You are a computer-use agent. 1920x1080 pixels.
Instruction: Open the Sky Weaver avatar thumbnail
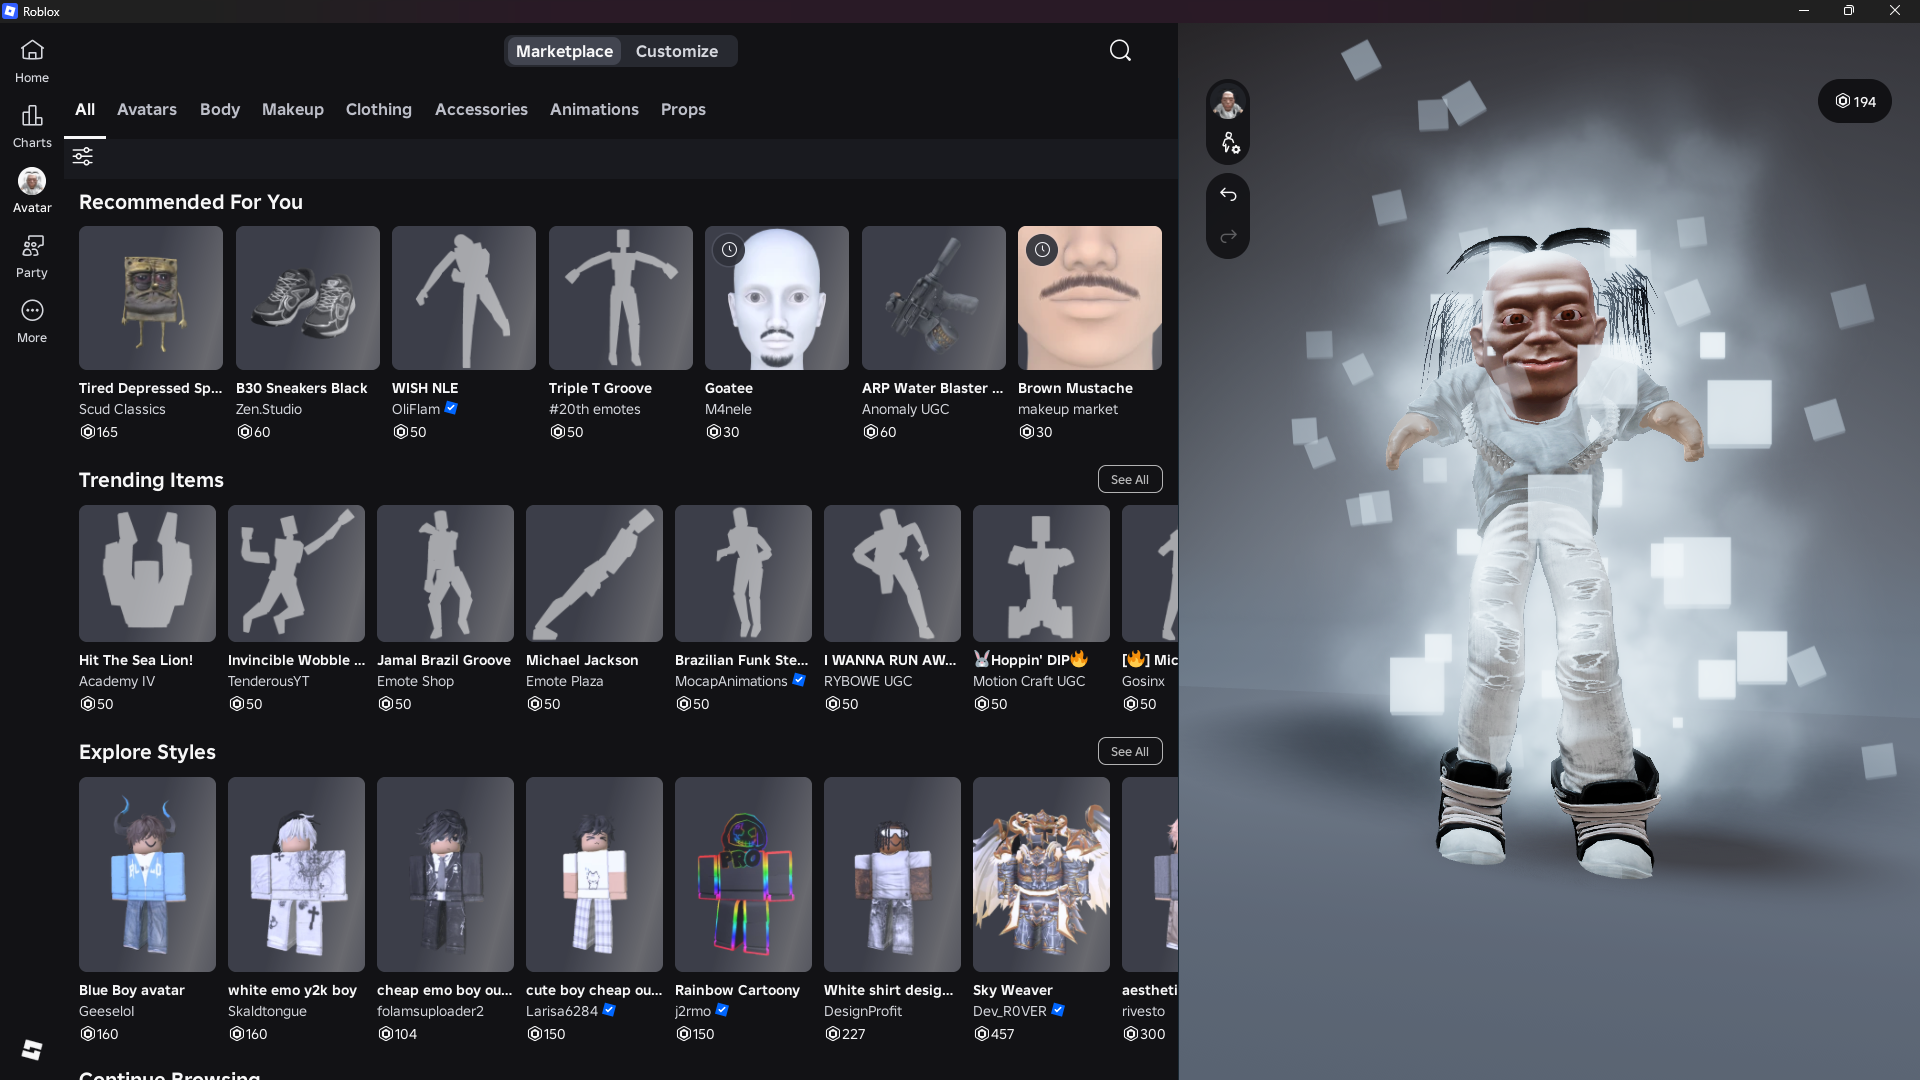tap(1041, 874)
